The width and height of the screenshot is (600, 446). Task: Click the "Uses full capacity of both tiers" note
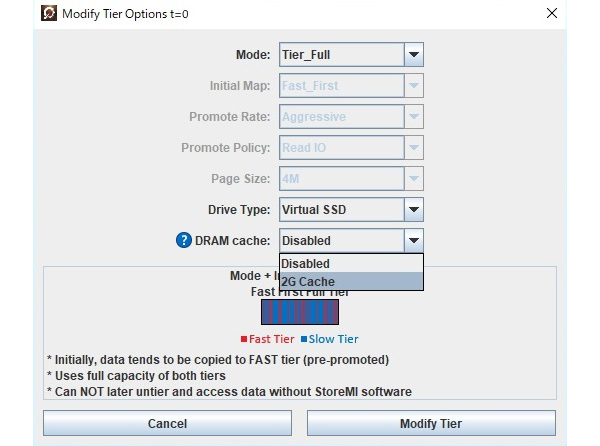coord(136,376)
